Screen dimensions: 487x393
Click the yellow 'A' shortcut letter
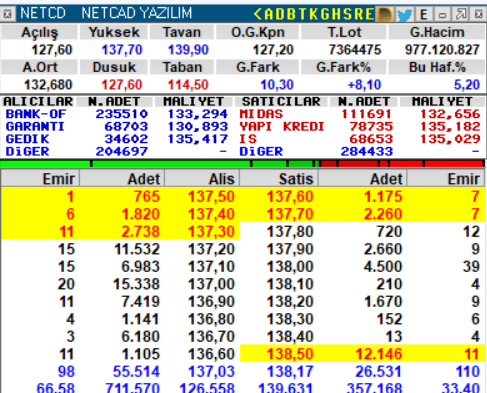(269, 14)
